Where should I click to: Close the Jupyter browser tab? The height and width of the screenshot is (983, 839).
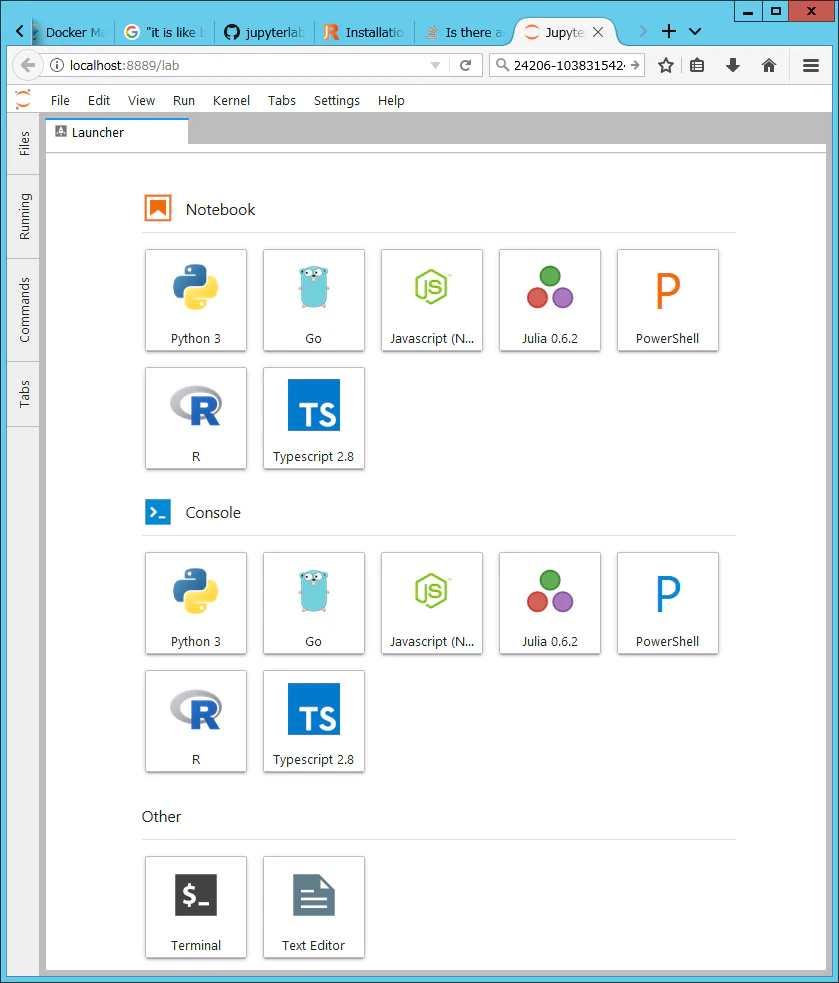(x=598, y=32)
